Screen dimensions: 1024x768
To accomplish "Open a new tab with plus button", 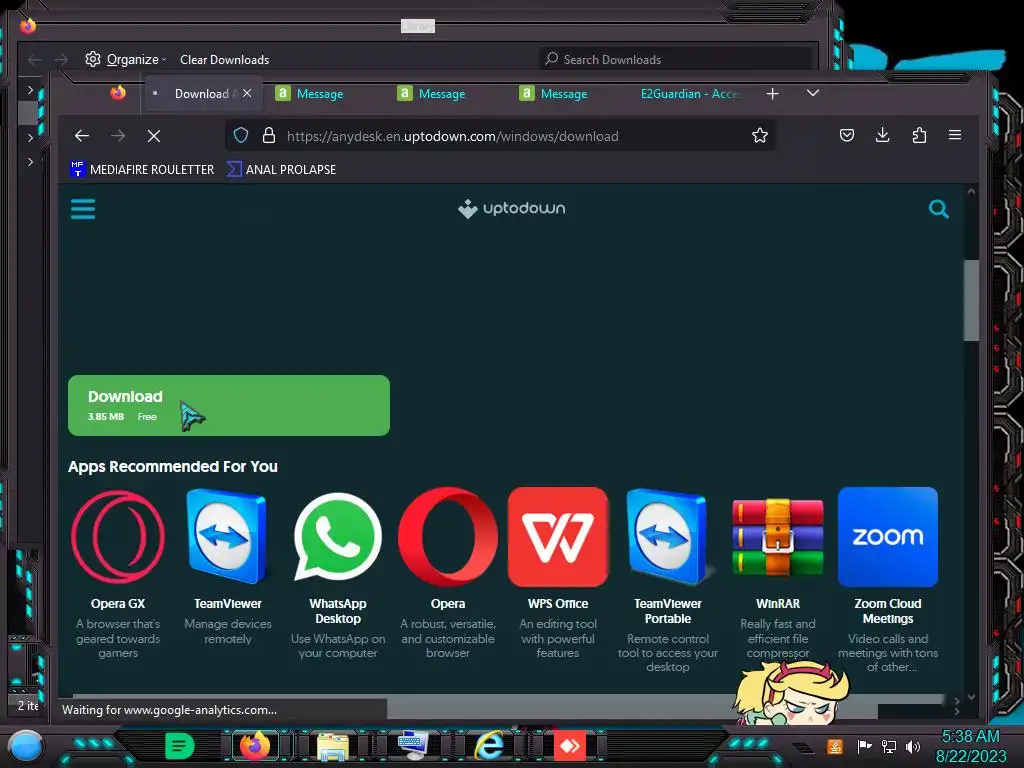I will 773,94.
